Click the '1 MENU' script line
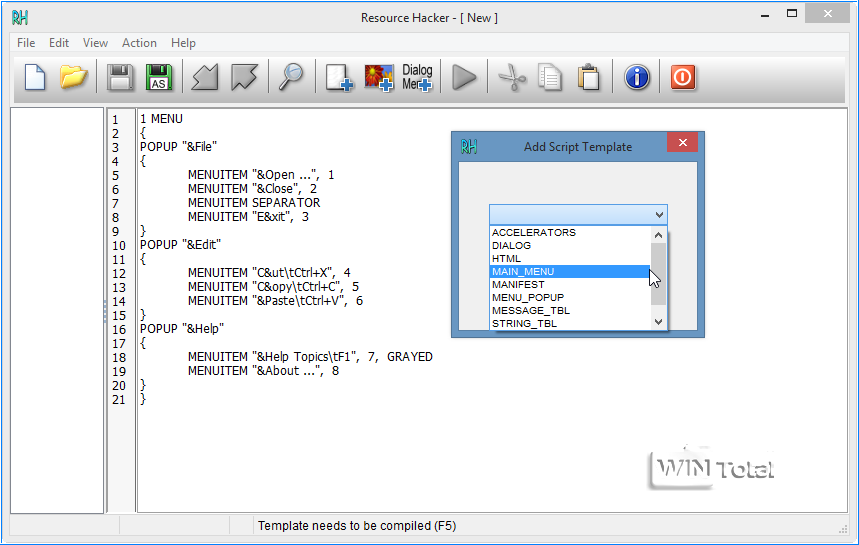The width and height of the screenshot is (859, 545). (x=162, y=119)
